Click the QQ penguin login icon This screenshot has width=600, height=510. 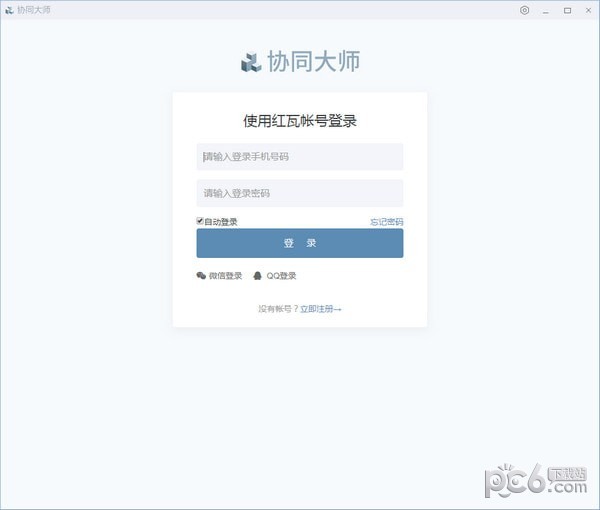pos(258,275)
